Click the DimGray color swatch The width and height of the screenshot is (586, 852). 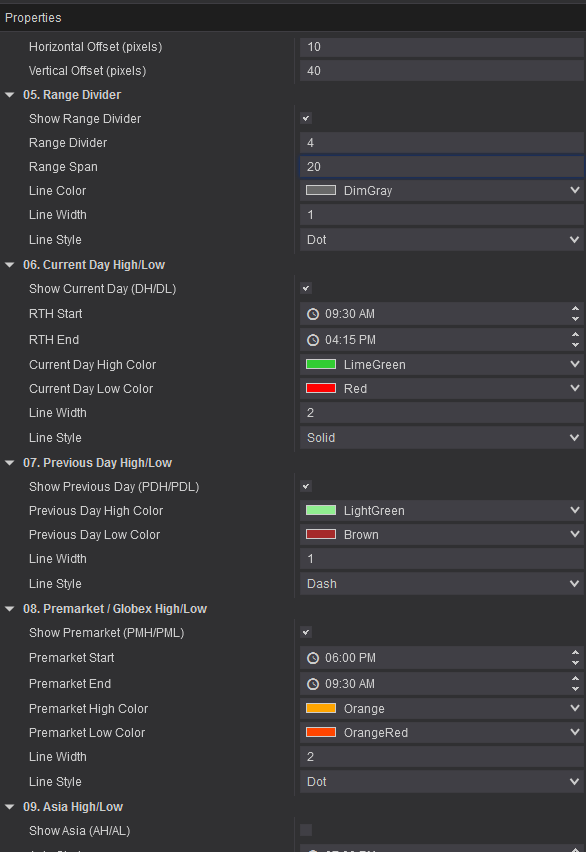click(x=321, y=191)
